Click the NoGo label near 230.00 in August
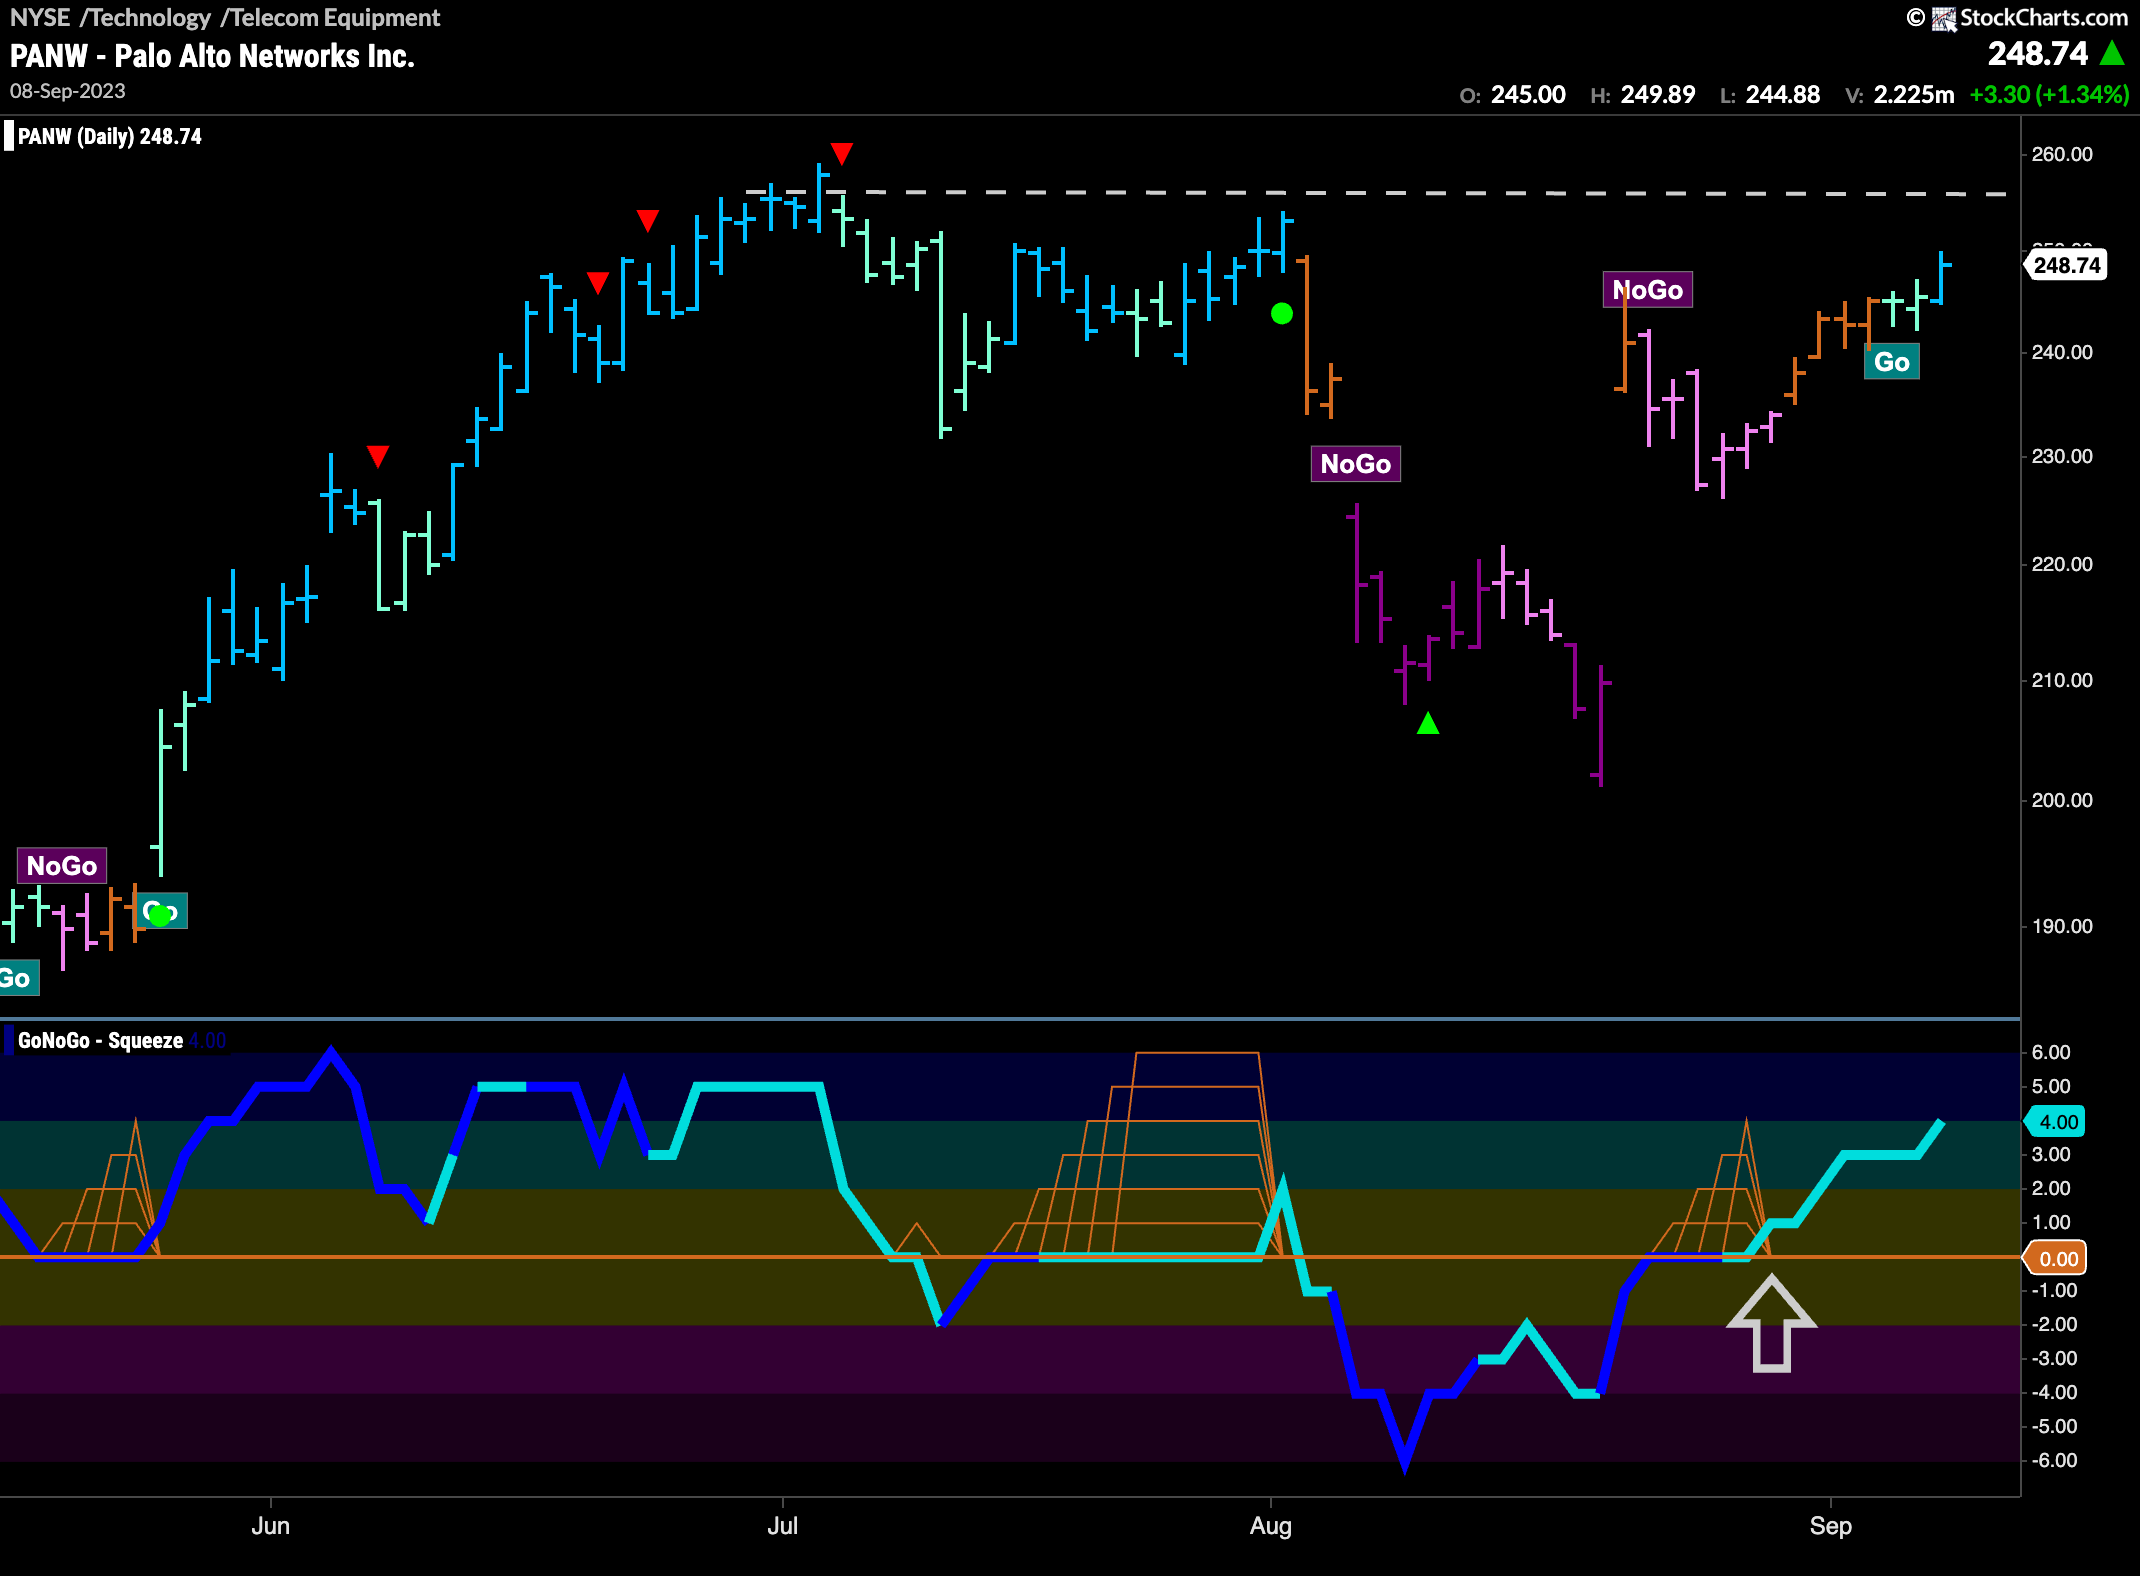The image size is (2140, 1576). pos(1355,464)
